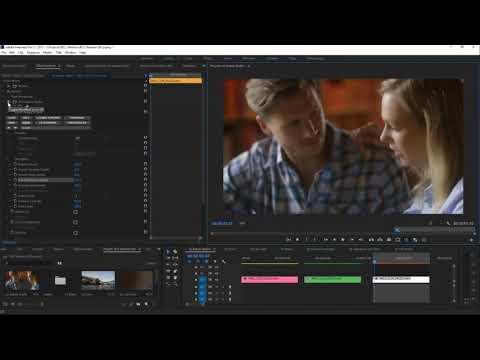Toggle nest-or-individual-clips insert button in timeline
This screenshot has height=360, width=480.
(189, 261)
